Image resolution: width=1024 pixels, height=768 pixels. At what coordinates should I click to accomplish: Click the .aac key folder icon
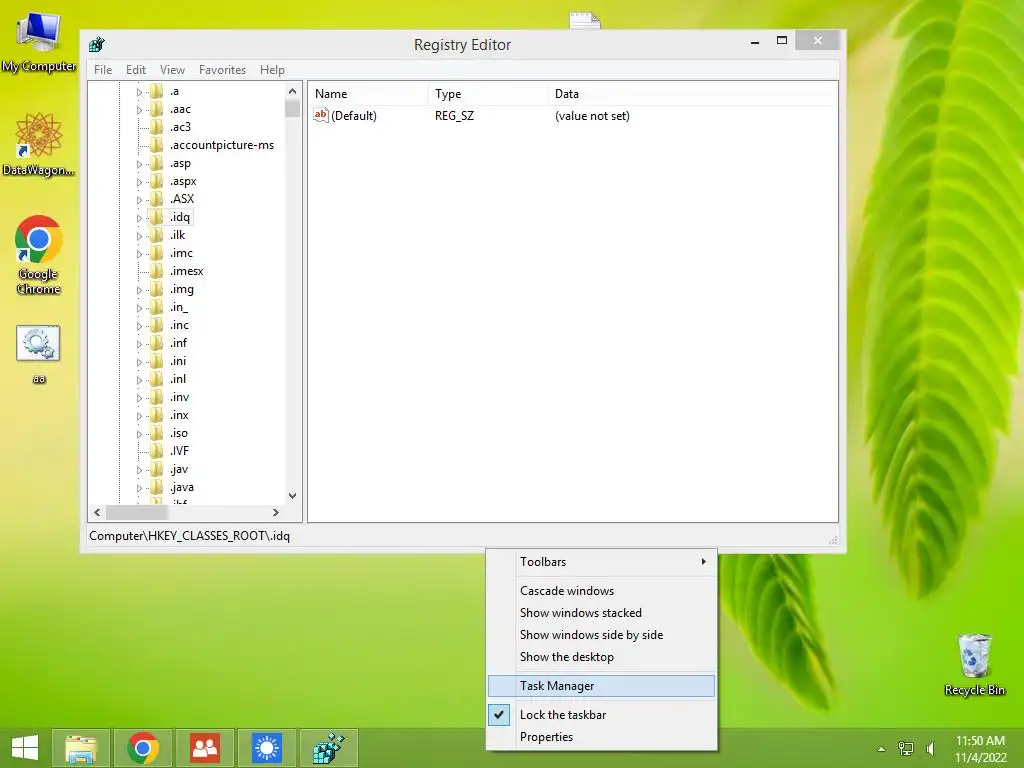[x=157, y=109]
